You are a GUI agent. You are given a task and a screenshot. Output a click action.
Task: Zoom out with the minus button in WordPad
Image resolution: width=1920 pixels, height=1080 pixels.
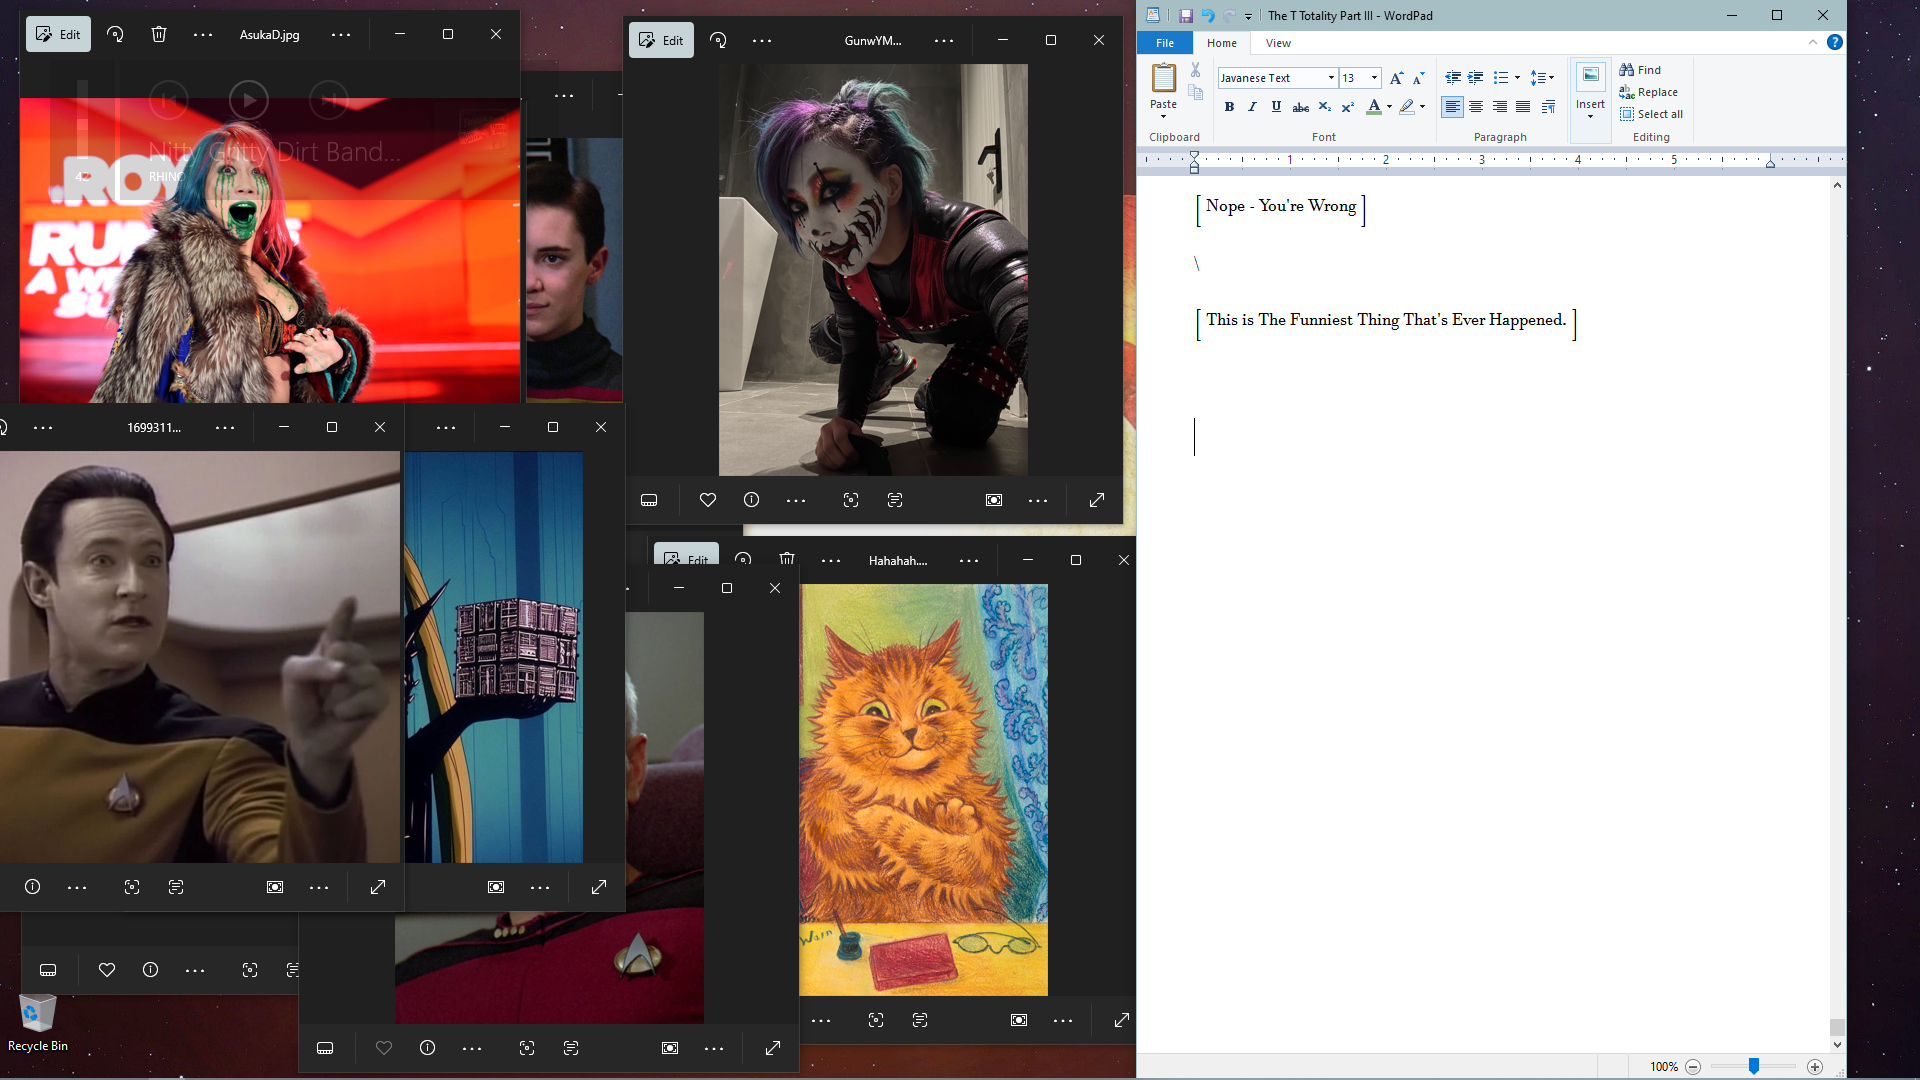[x=1693, y=1067]
